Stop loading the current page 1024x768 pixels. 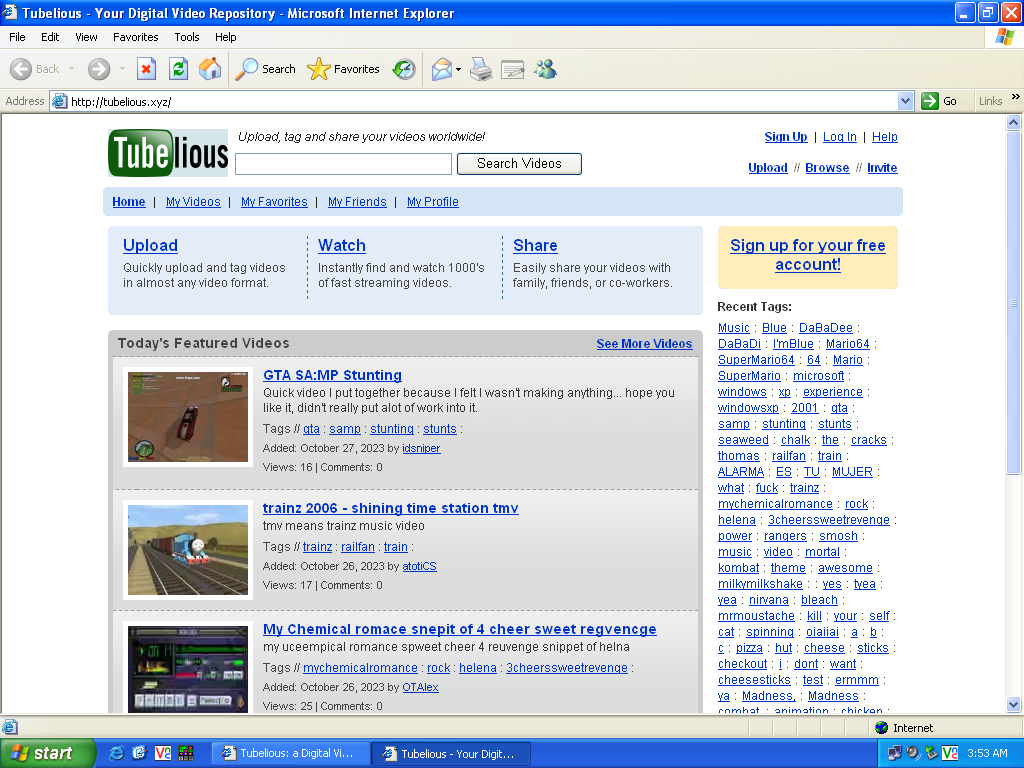pos(148,68)
